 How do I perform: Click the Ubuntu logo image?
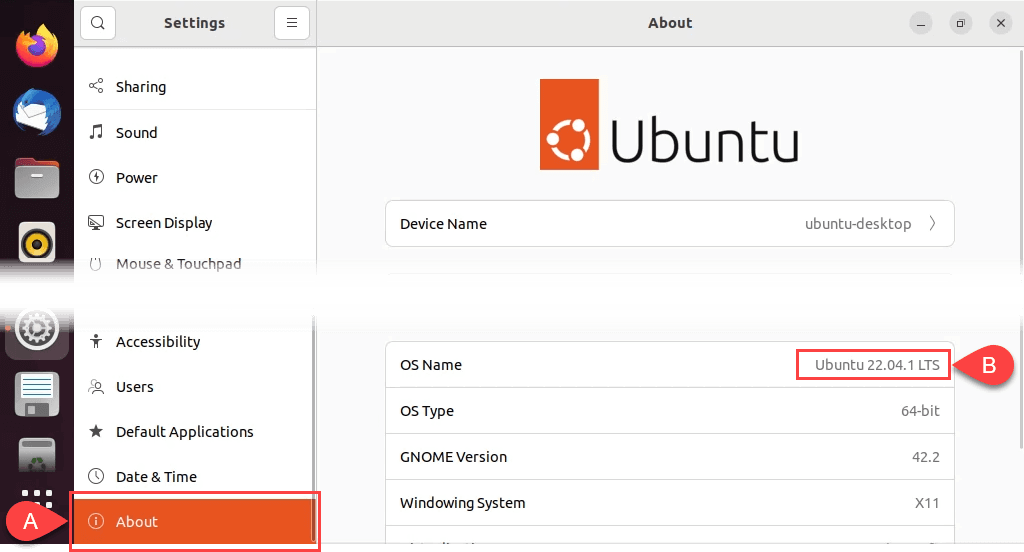coord(669,125)
